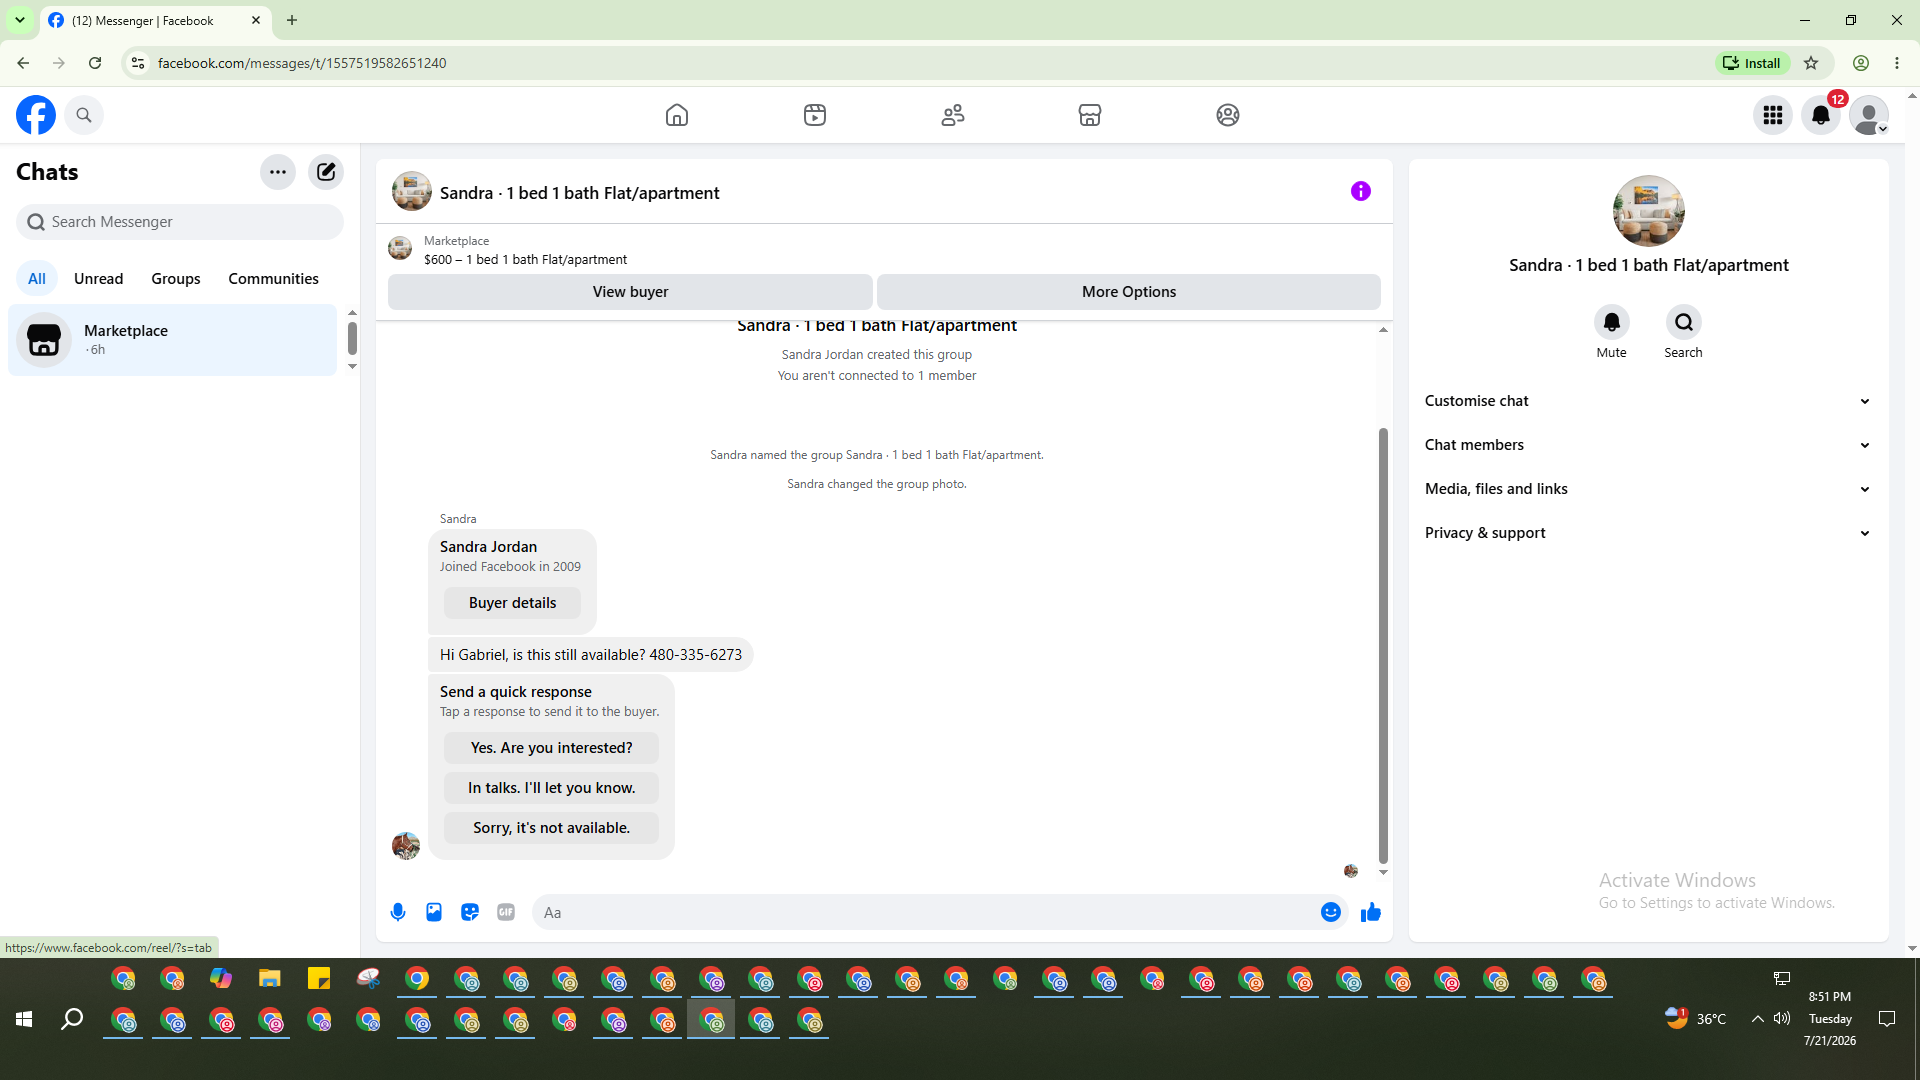
Task: Open the Marketplace storefront icon in top navigation
Action: click(1090, 115)
